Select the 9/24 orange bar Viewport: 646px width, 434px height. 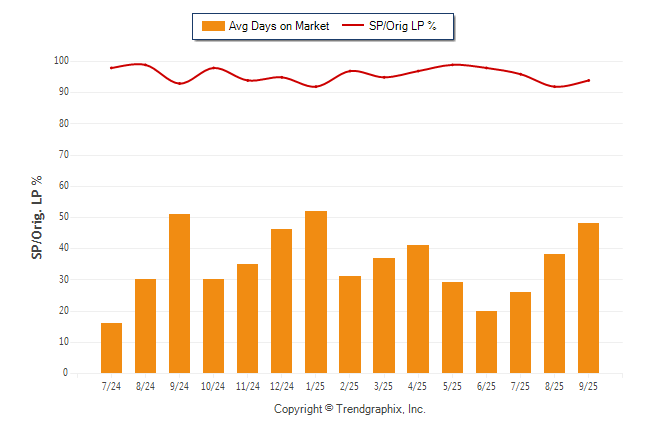click(x=179, y=293)
